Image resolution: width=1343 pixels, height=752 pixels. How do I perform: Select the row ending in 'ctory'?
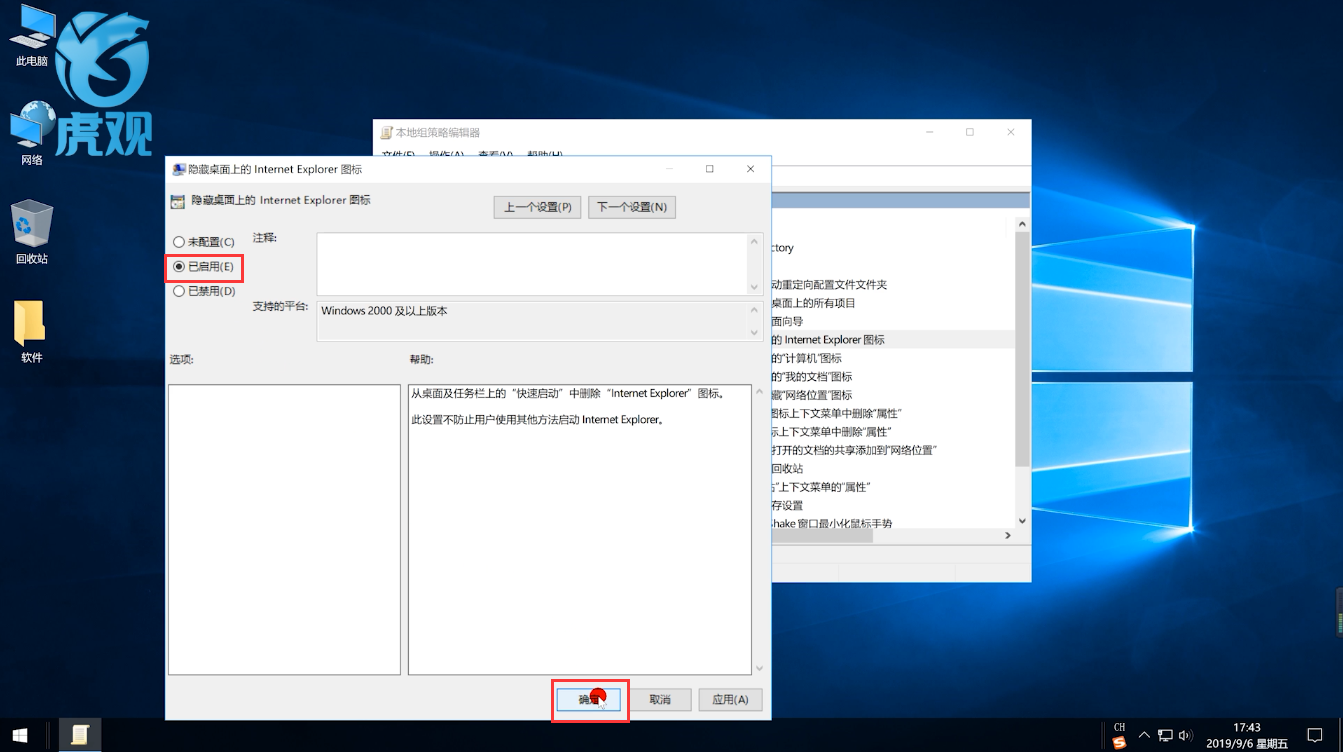[x=893, y=248]
